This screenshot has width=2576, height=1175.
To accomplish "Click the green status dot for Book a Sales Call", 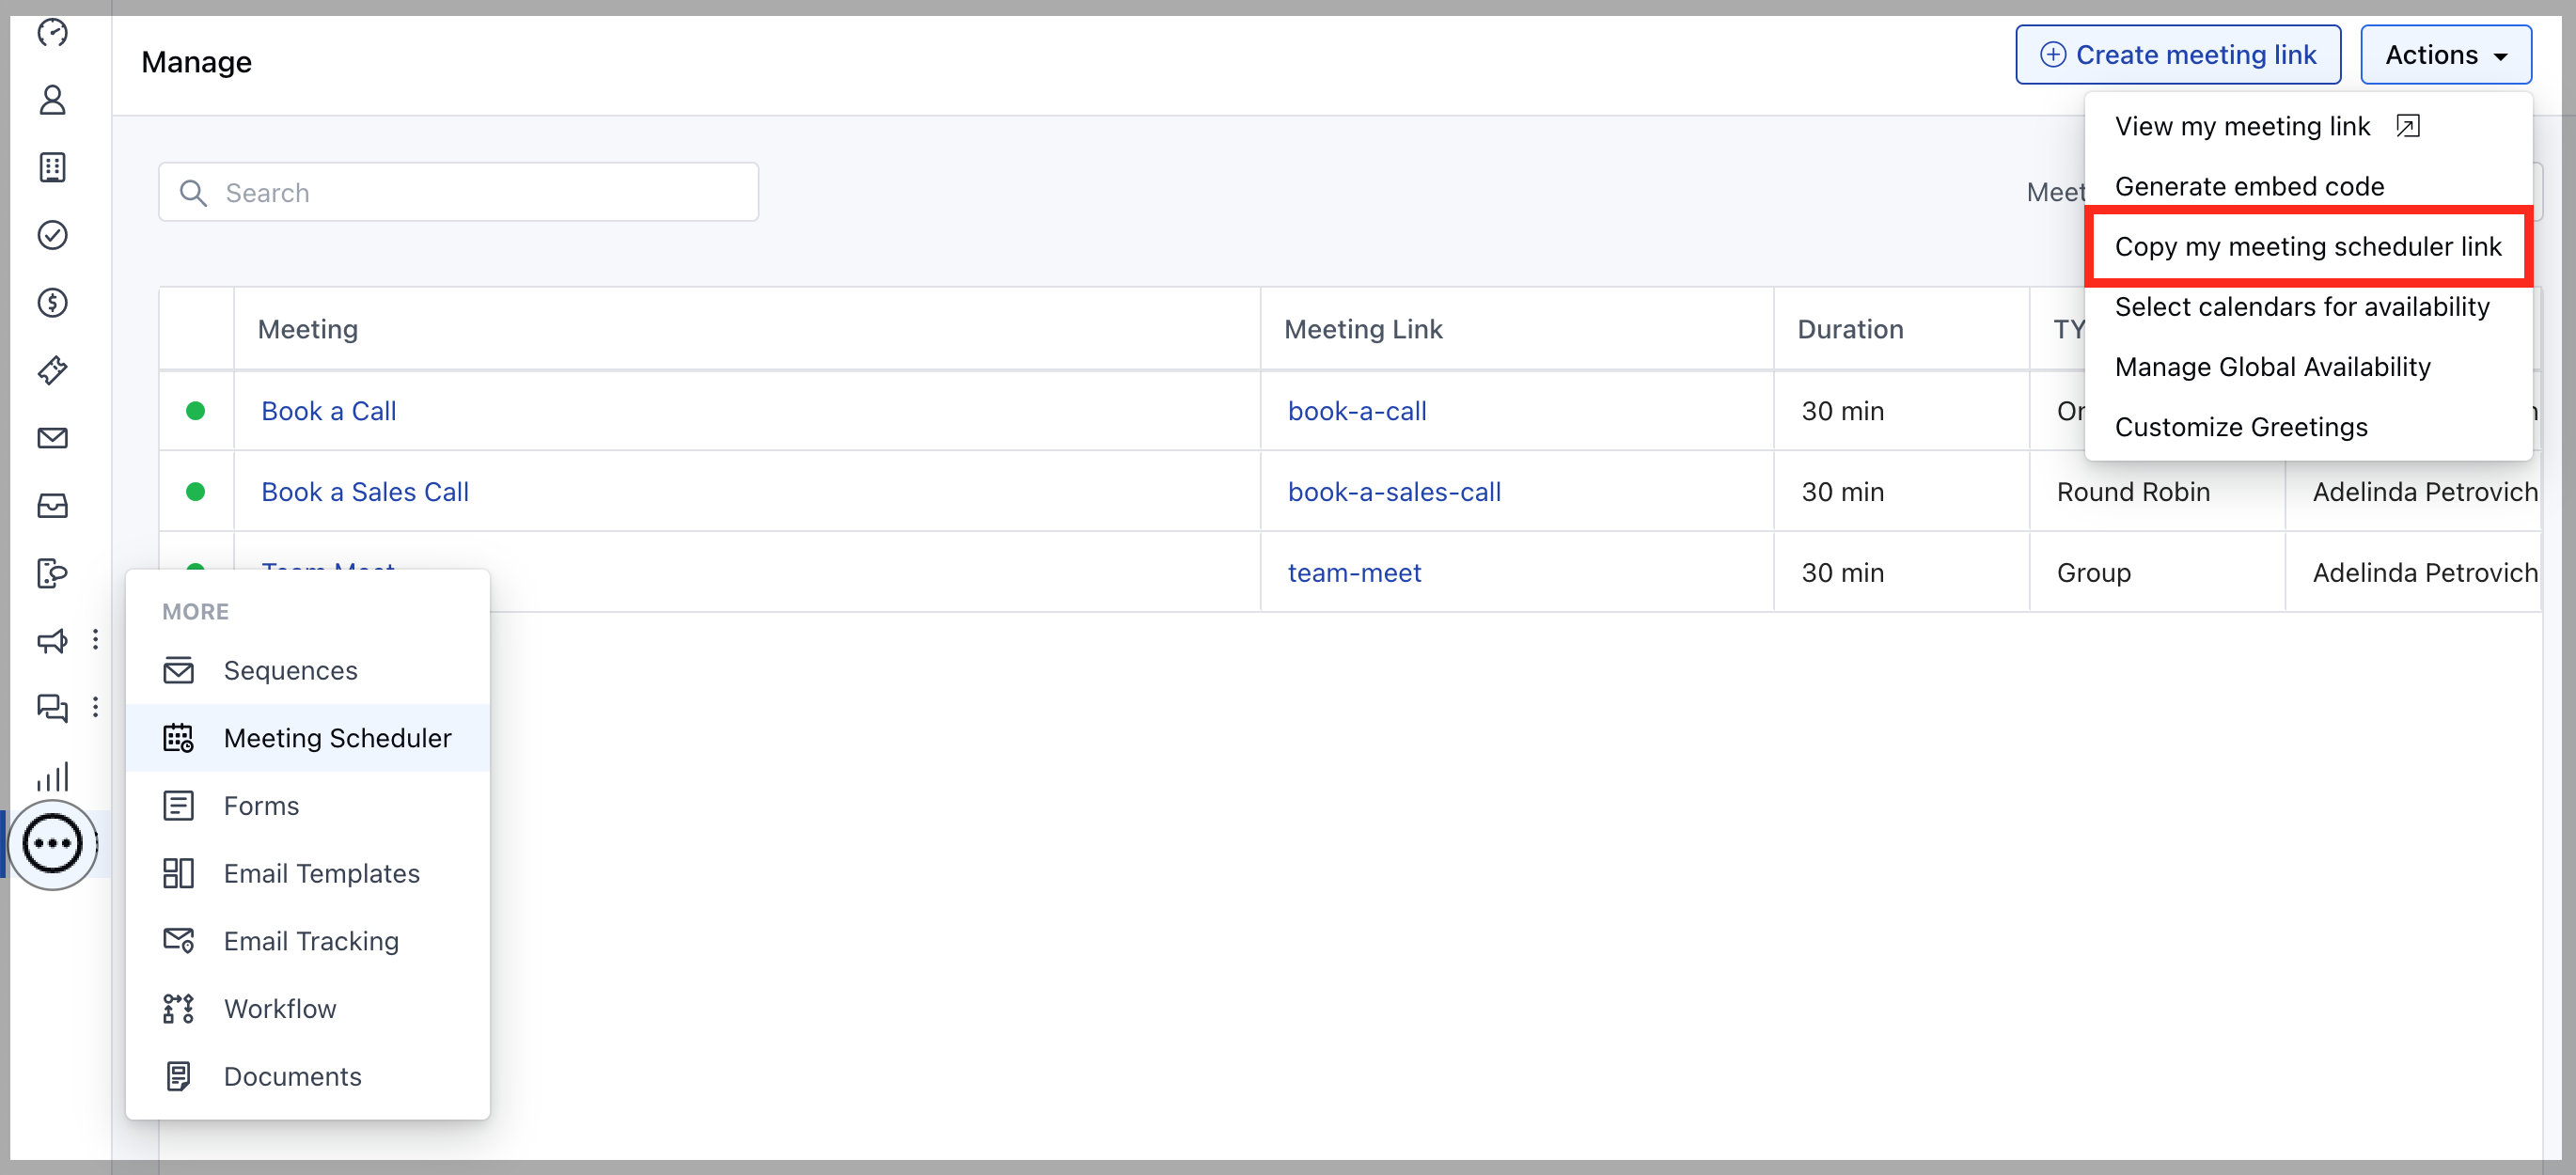I will pyautogui.click(x=195, y=492).
